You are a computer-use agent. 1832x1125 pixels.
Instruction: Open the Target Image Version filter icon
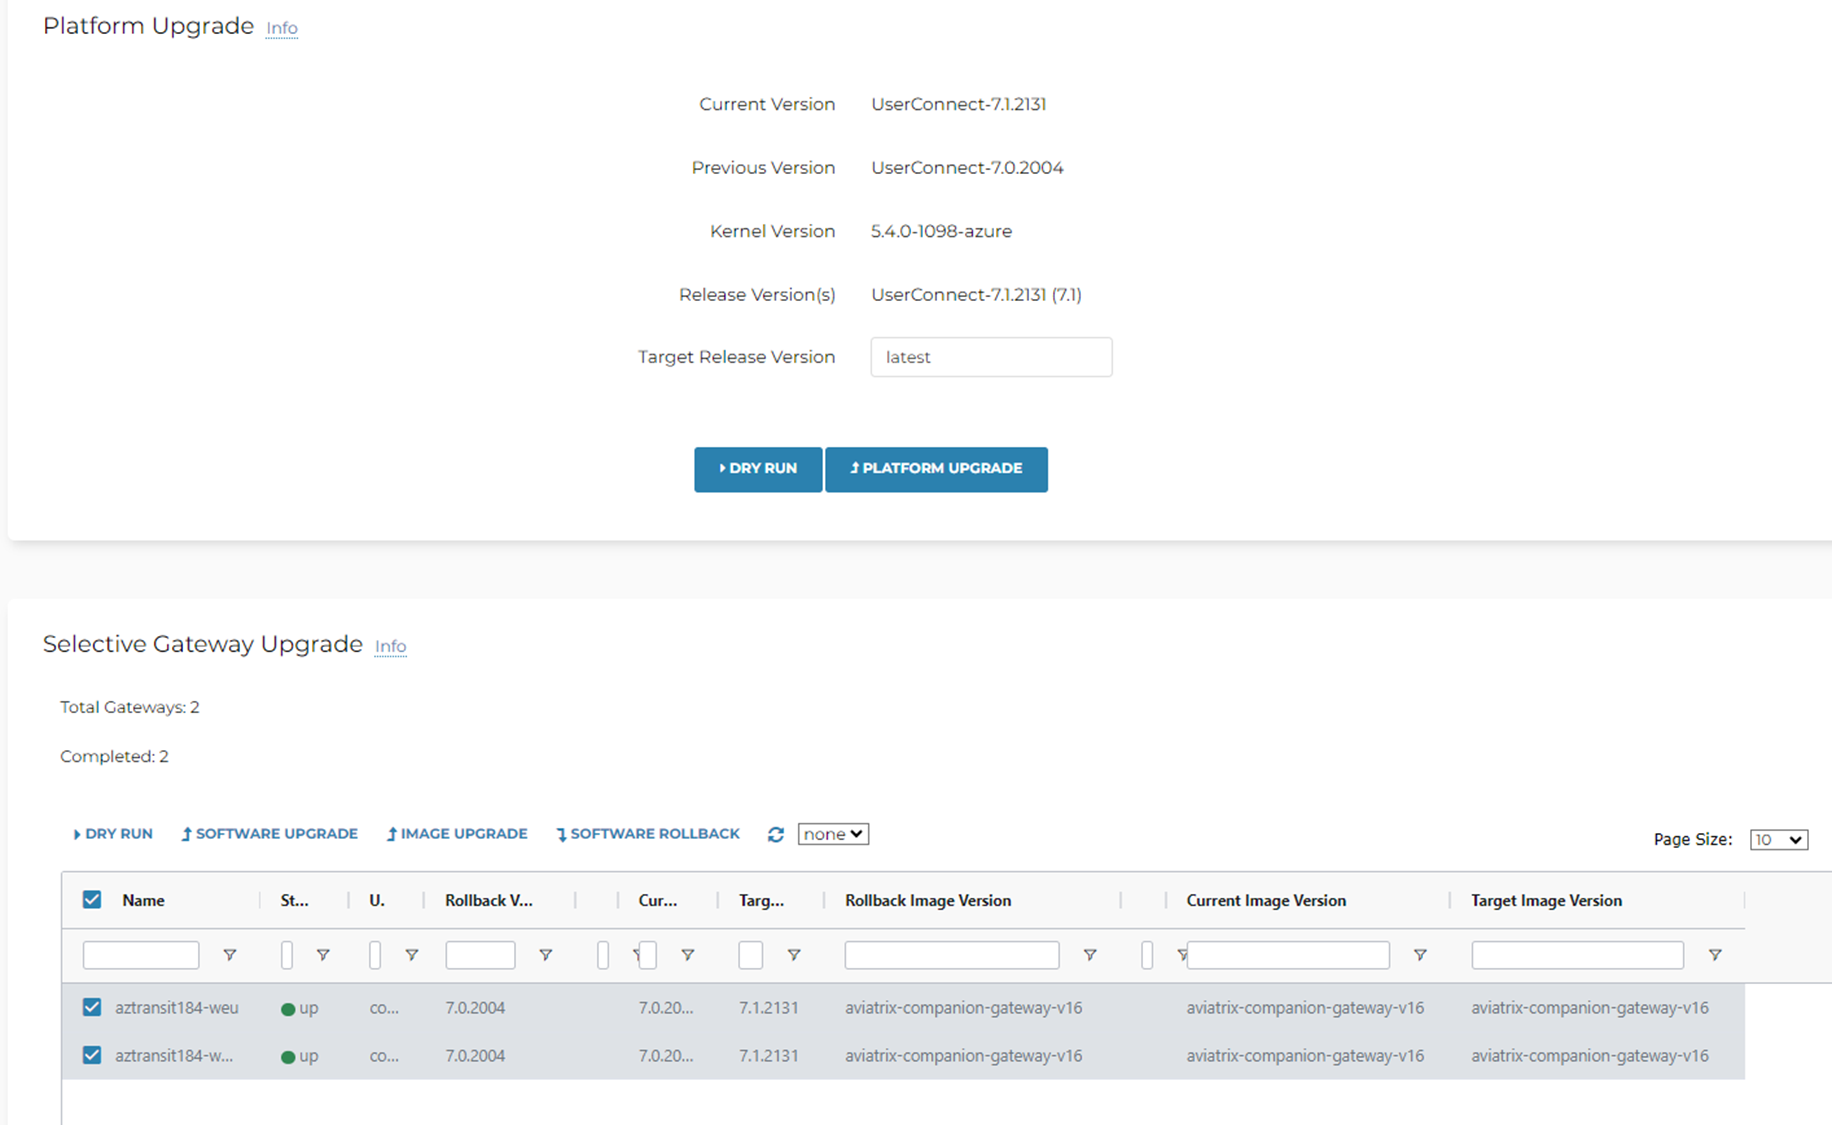click(x=1715, y=955)
